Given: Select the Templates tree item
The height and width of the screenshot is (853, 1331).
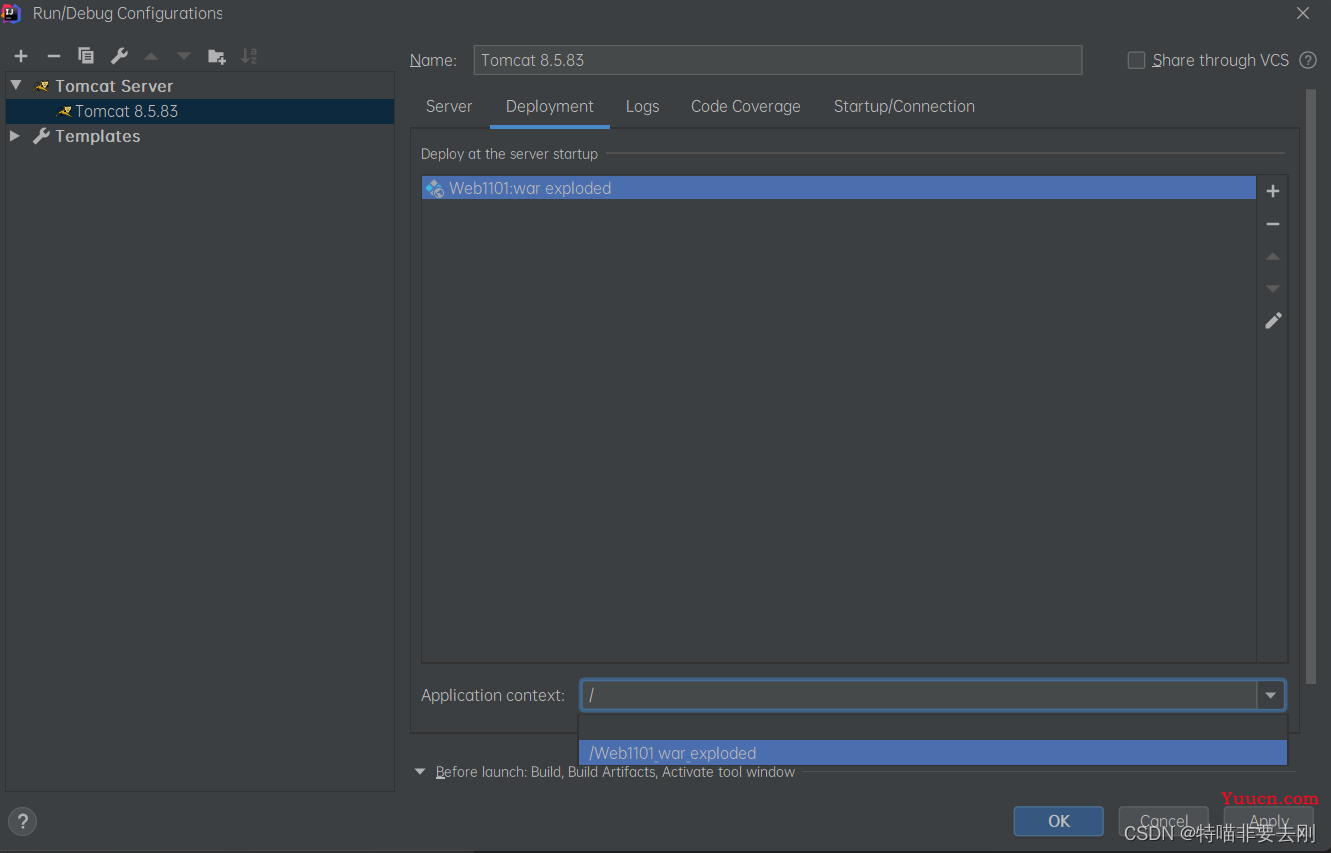Looking at the screenshot, I should pos(98,136).
